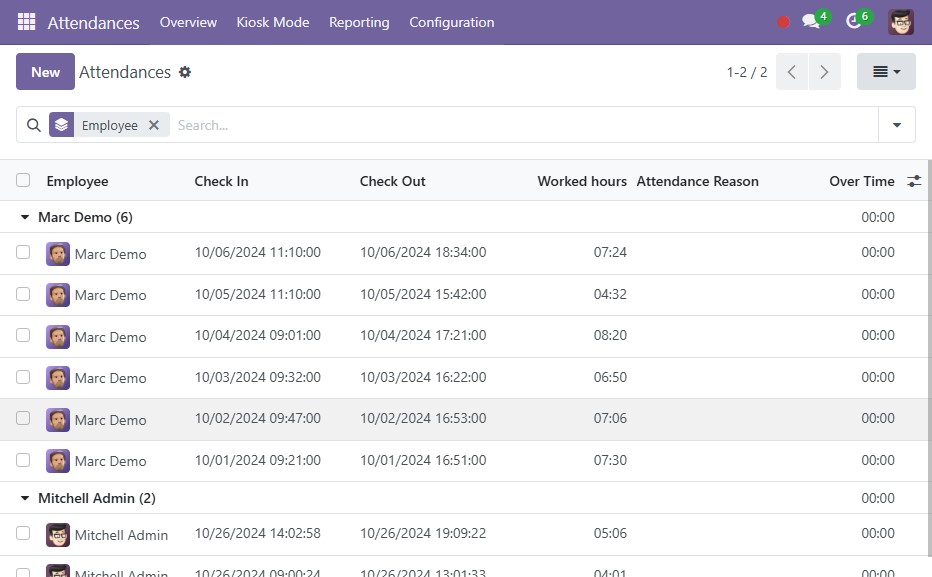The image size is (932, 577).
Task: Open the Conversations messages icon
Action: tap(810, 21)
